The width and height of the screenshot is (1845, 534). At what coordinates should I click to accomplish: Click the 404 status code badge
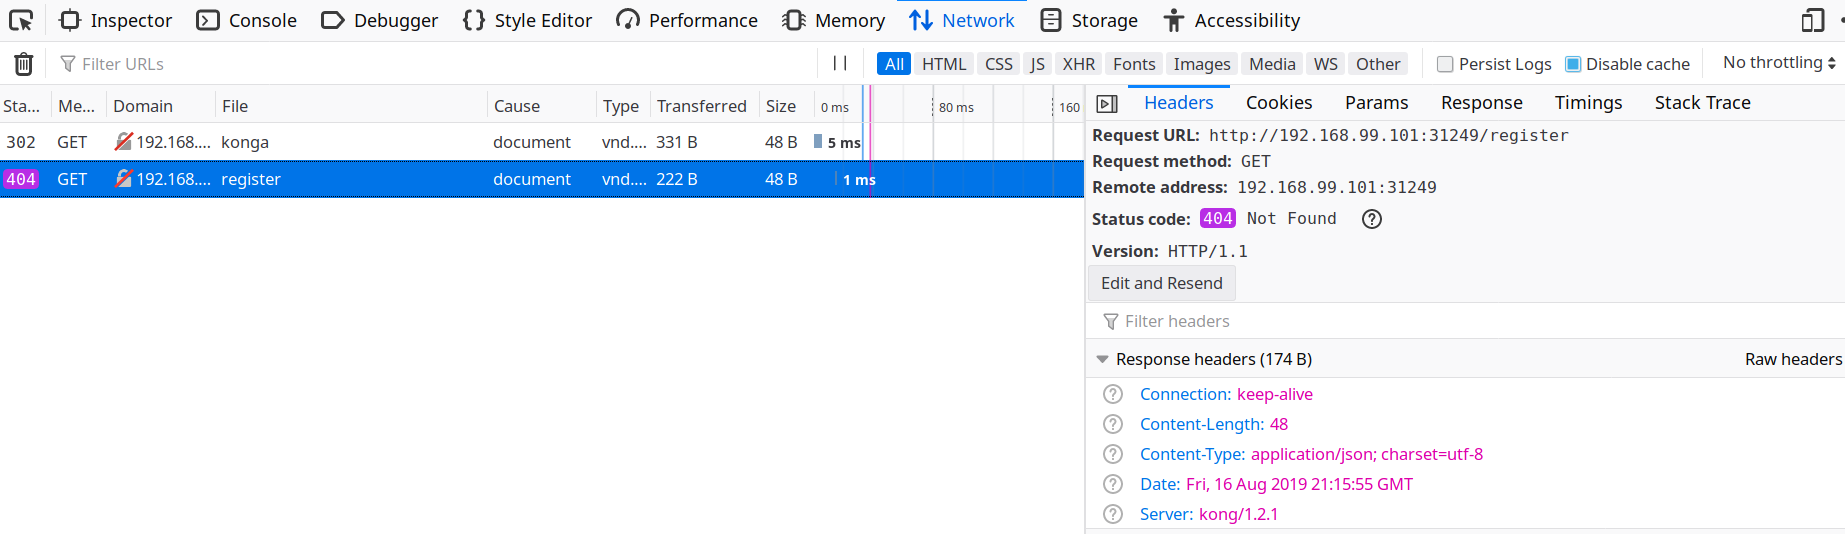click(1217, 218)
